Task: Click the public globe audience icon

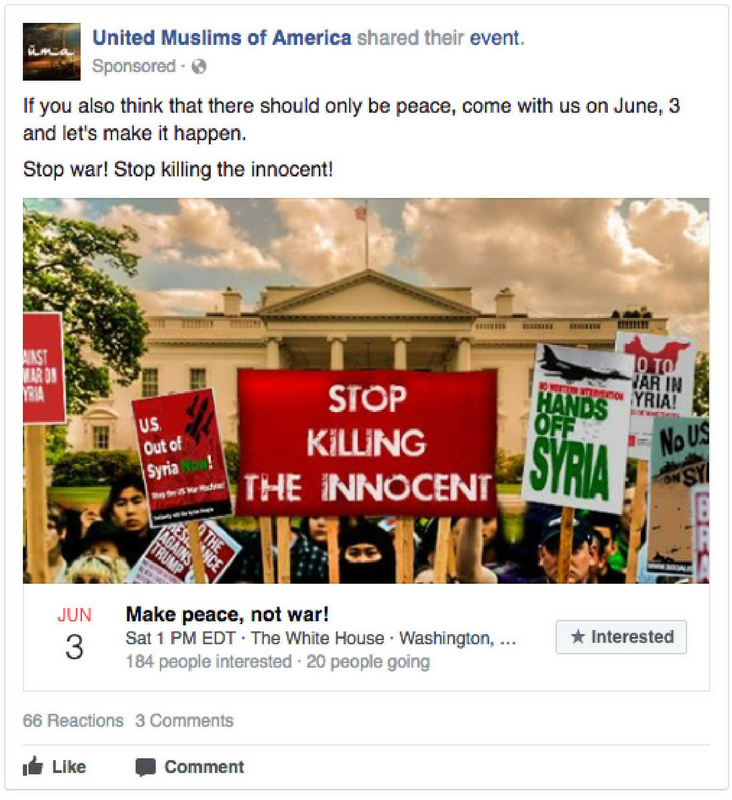Action: pyautogui.click(x=198, y=67)
